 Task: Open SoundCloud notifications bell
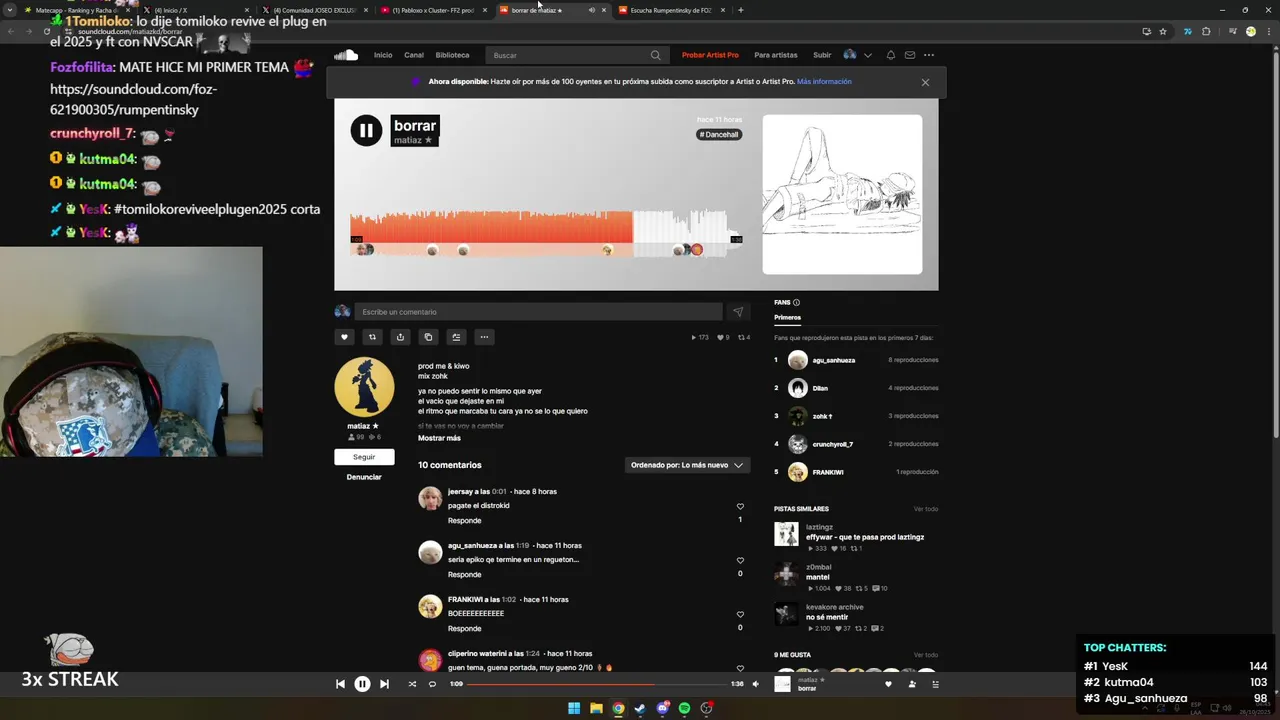[891, 55]
